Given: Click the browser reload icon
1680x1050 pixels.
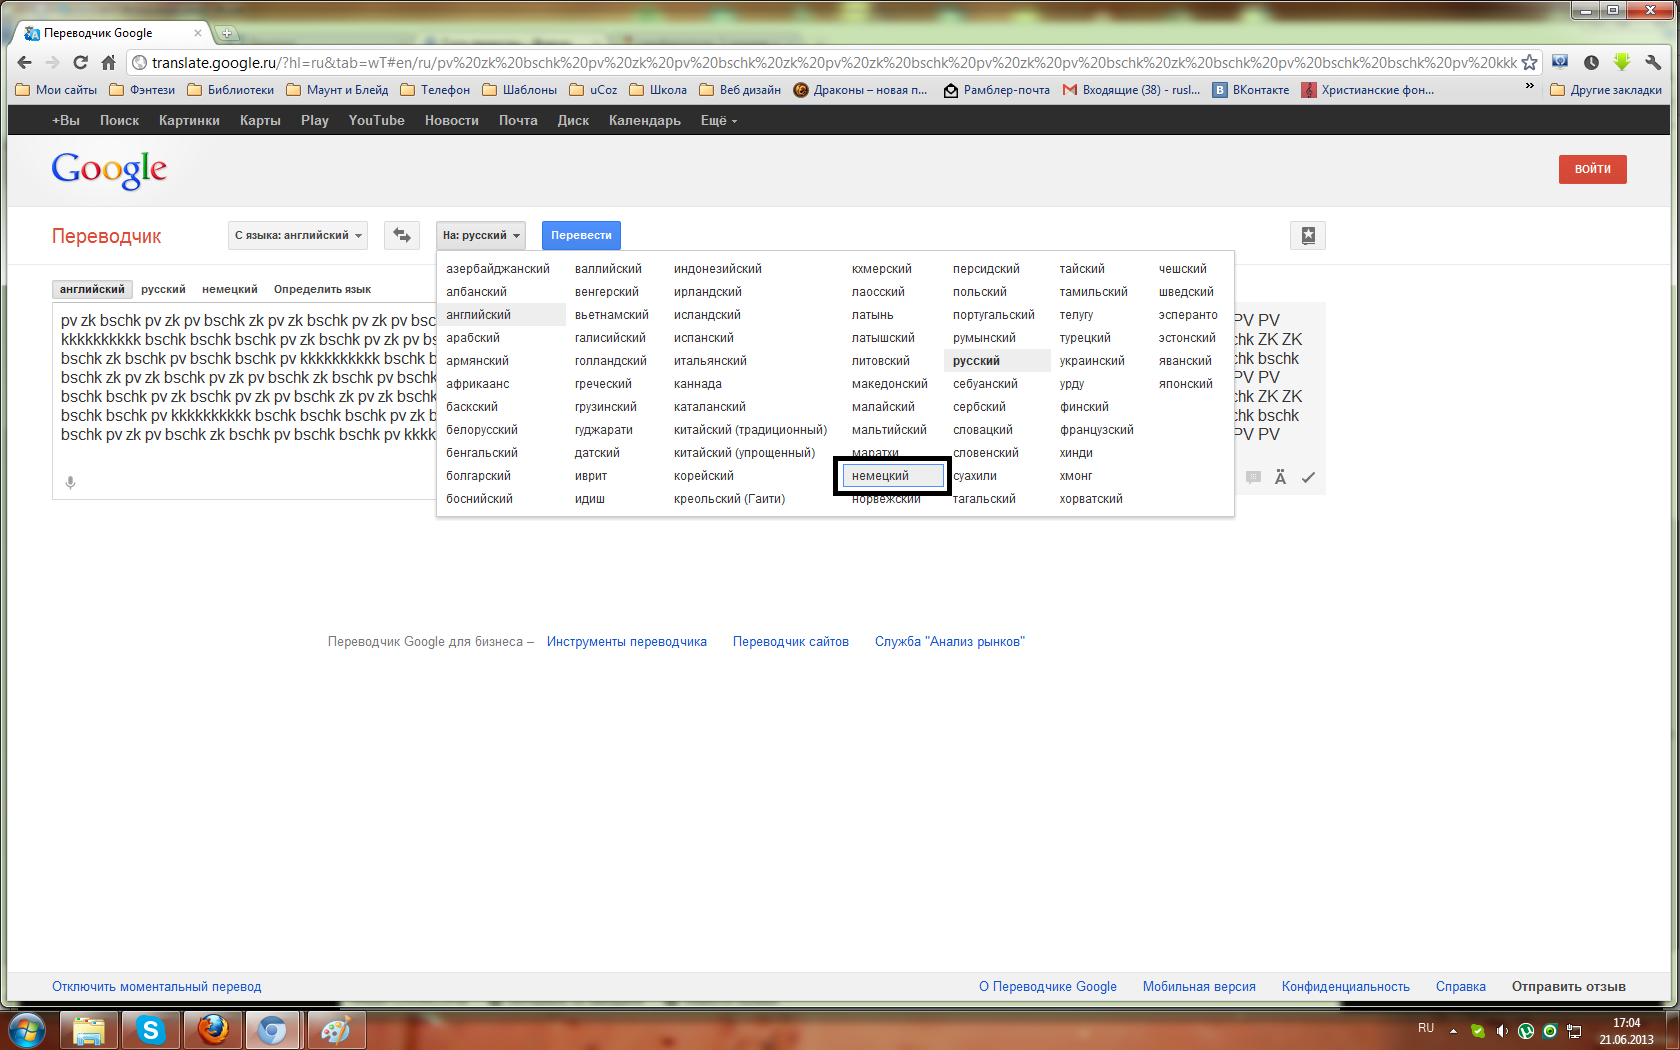Looking at the screenshot, I should tap(81, 62).
